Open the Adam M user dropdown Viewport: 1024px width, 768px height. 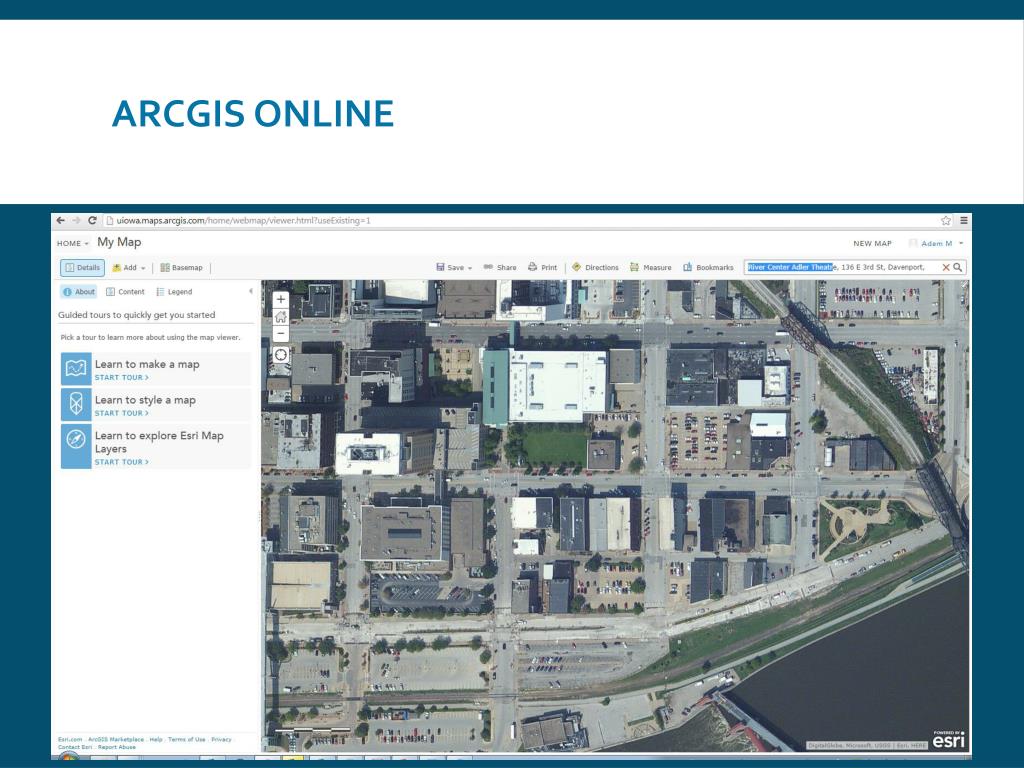[x=936, y=244]
